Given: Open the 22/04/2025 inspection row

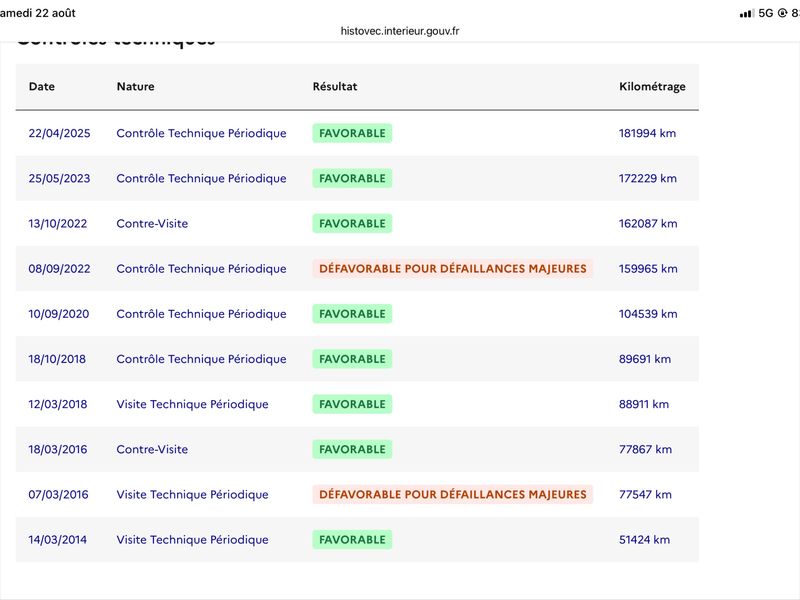Looking at the screenshot, I should click(x=357, y=133).
